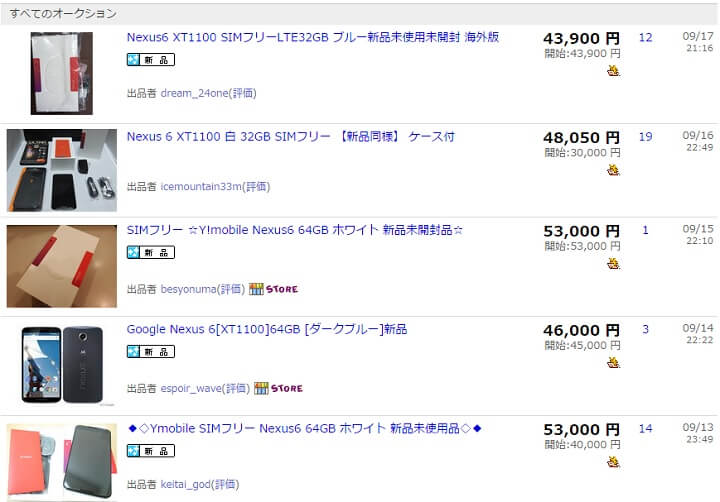Screen dimensions: 720x502
Task: View seller dream_24one's profile
Action: (194, 93)
